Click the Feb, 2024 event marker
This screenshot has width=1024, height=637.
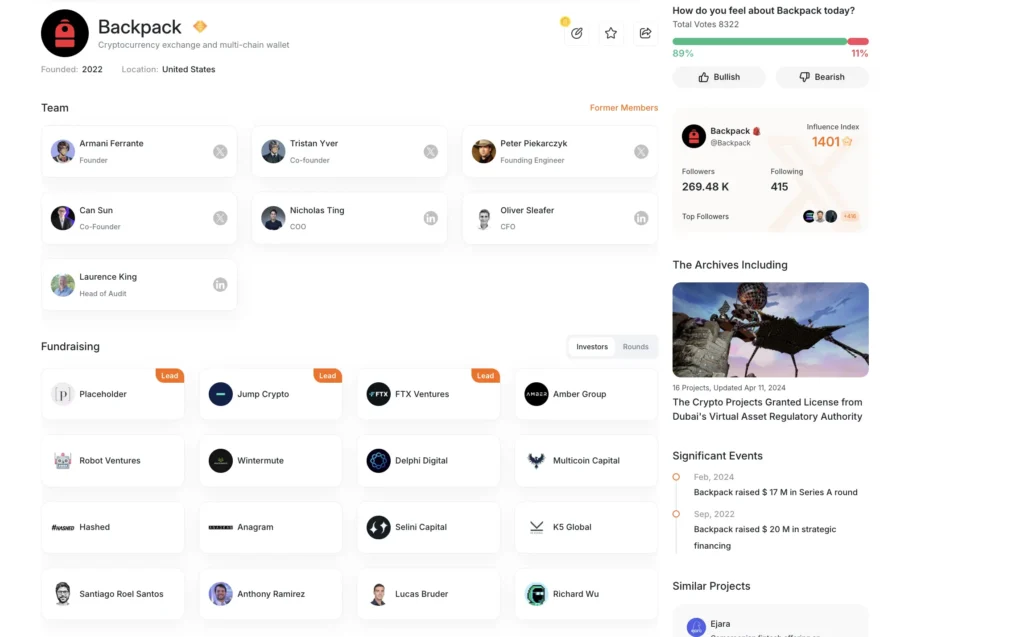click(677, 477)
